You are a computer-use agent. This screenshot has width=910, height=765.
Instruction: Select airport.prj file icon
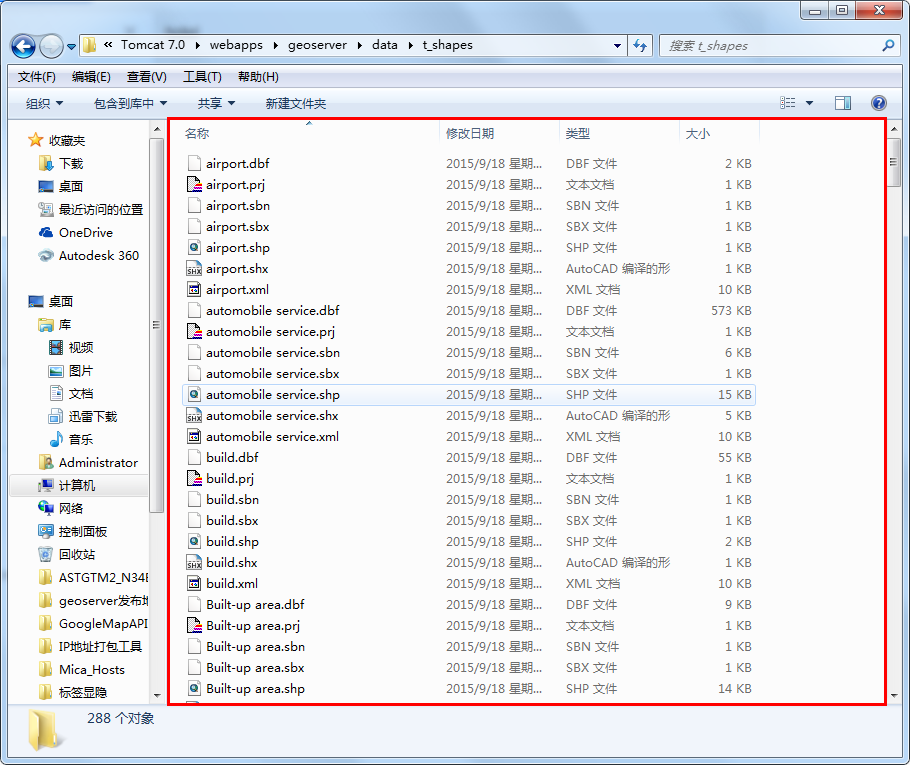click(194, 185)
